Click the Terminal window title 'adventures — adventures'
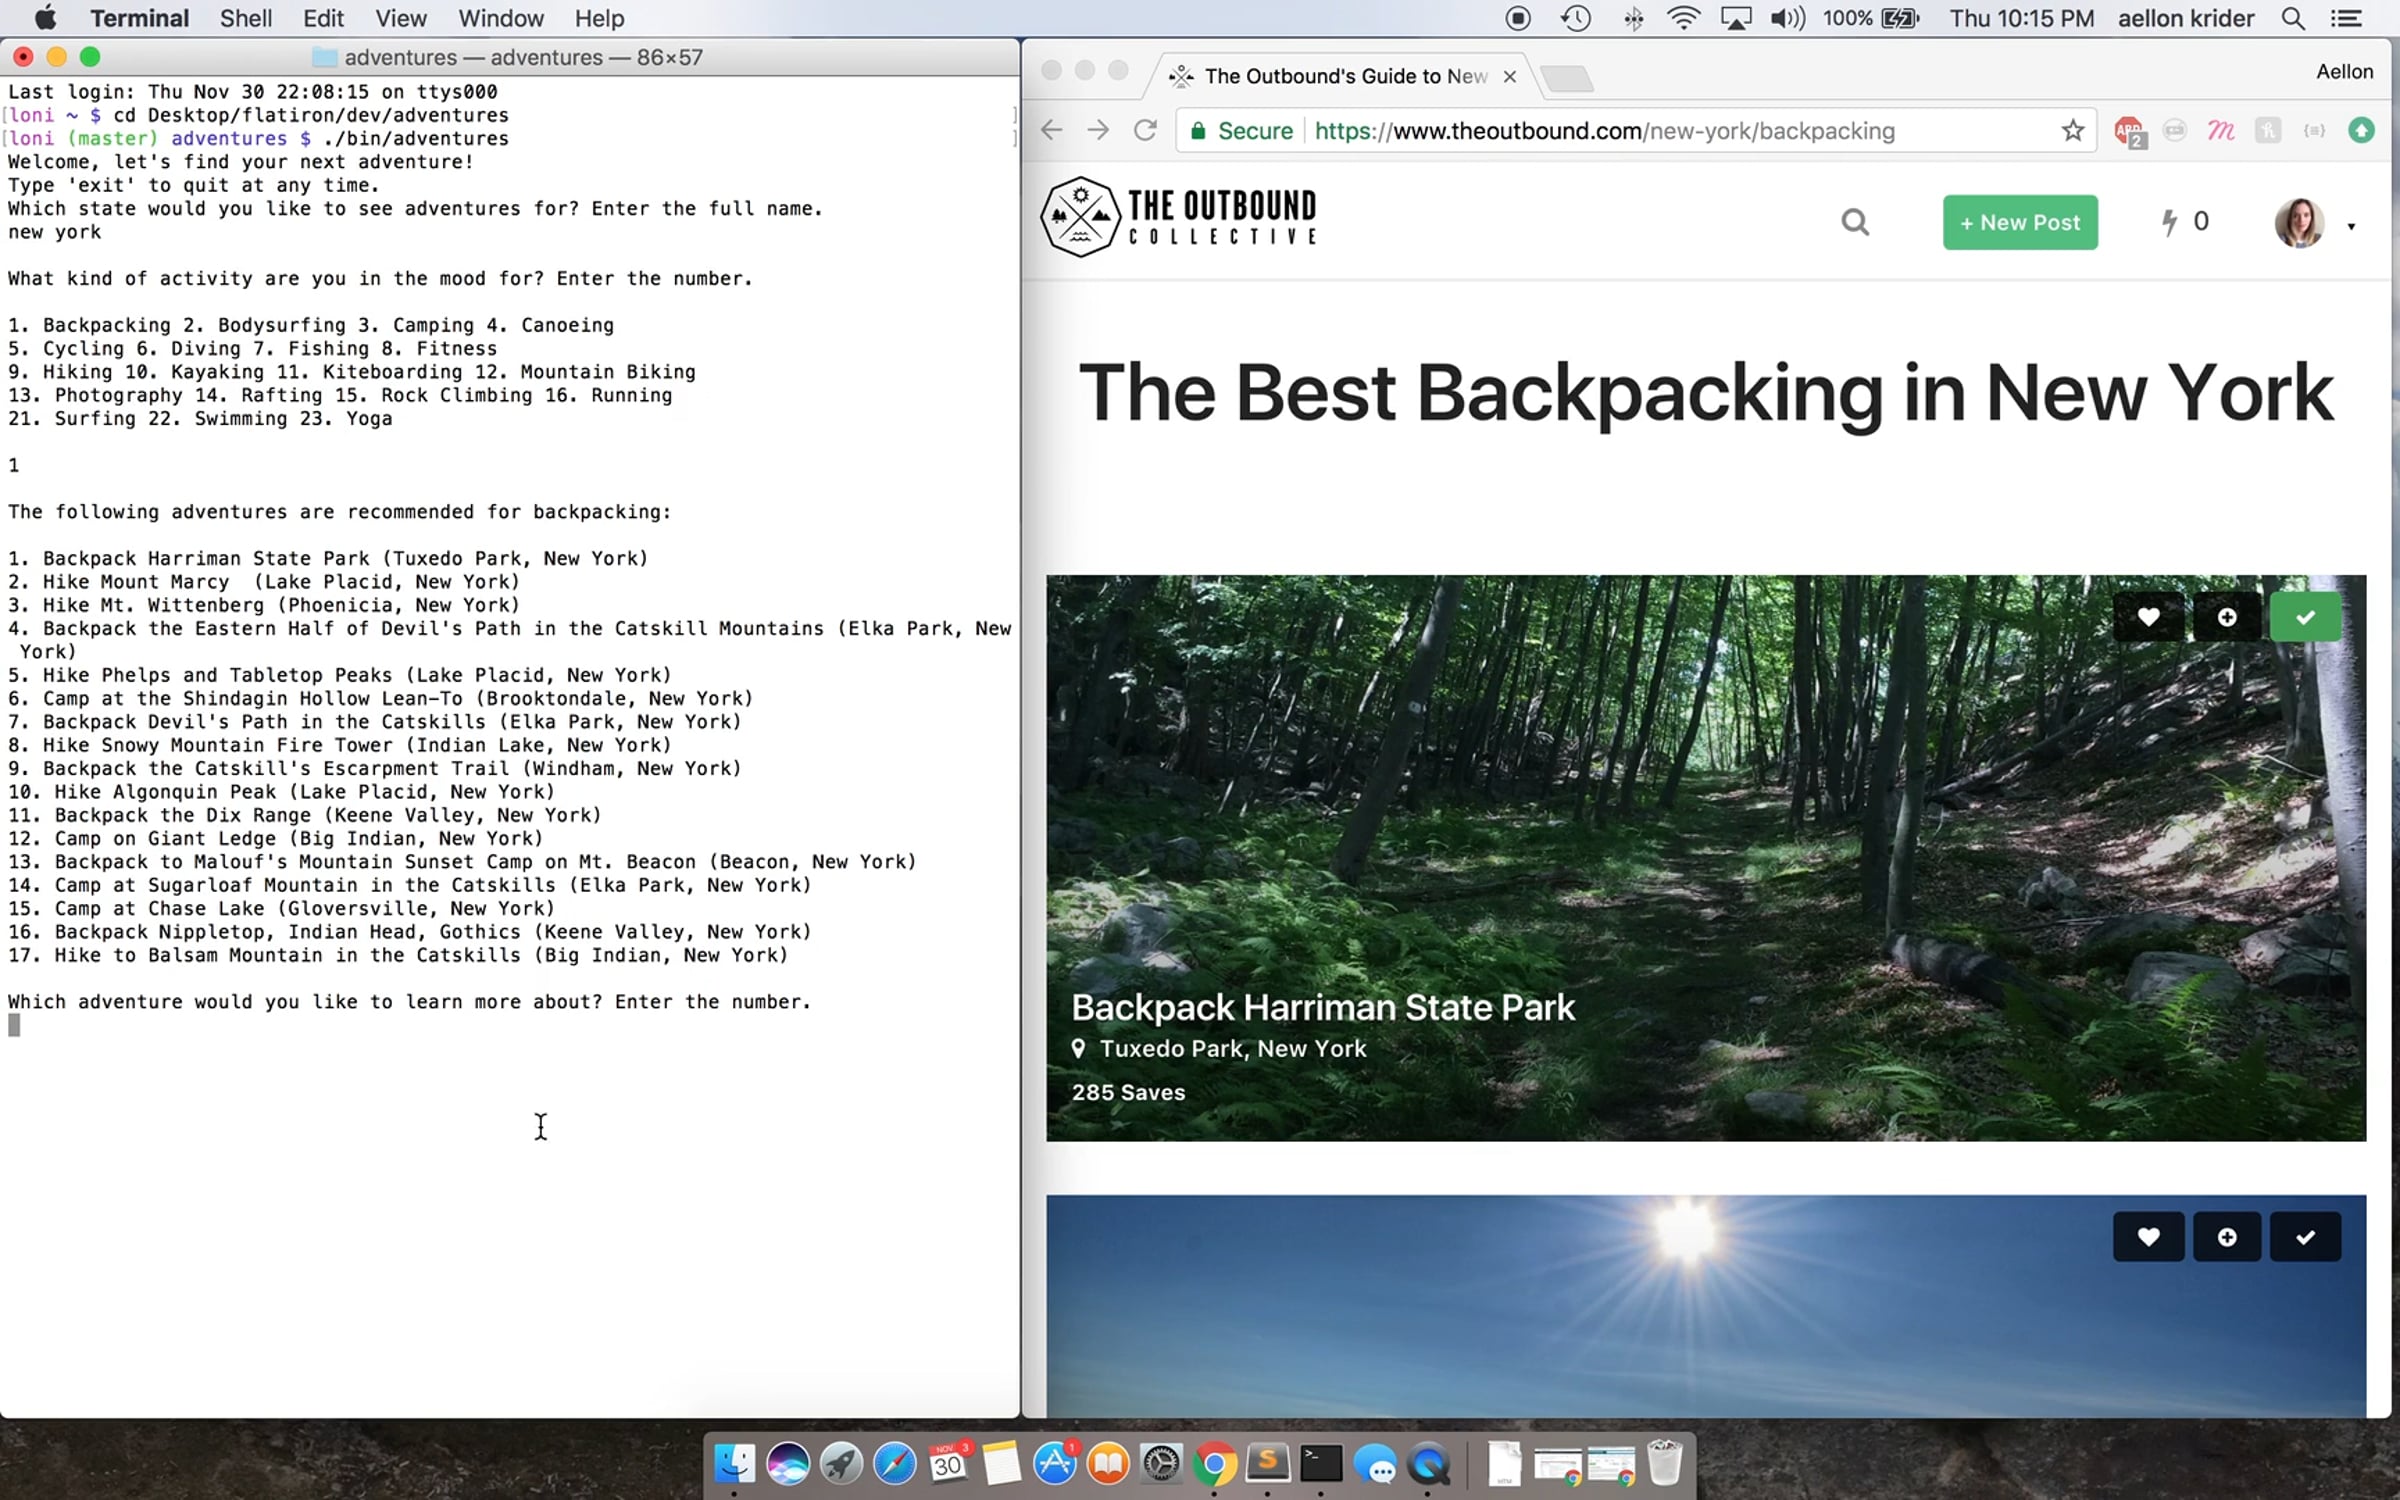2400x1500 pixels. tap(524, 58)
